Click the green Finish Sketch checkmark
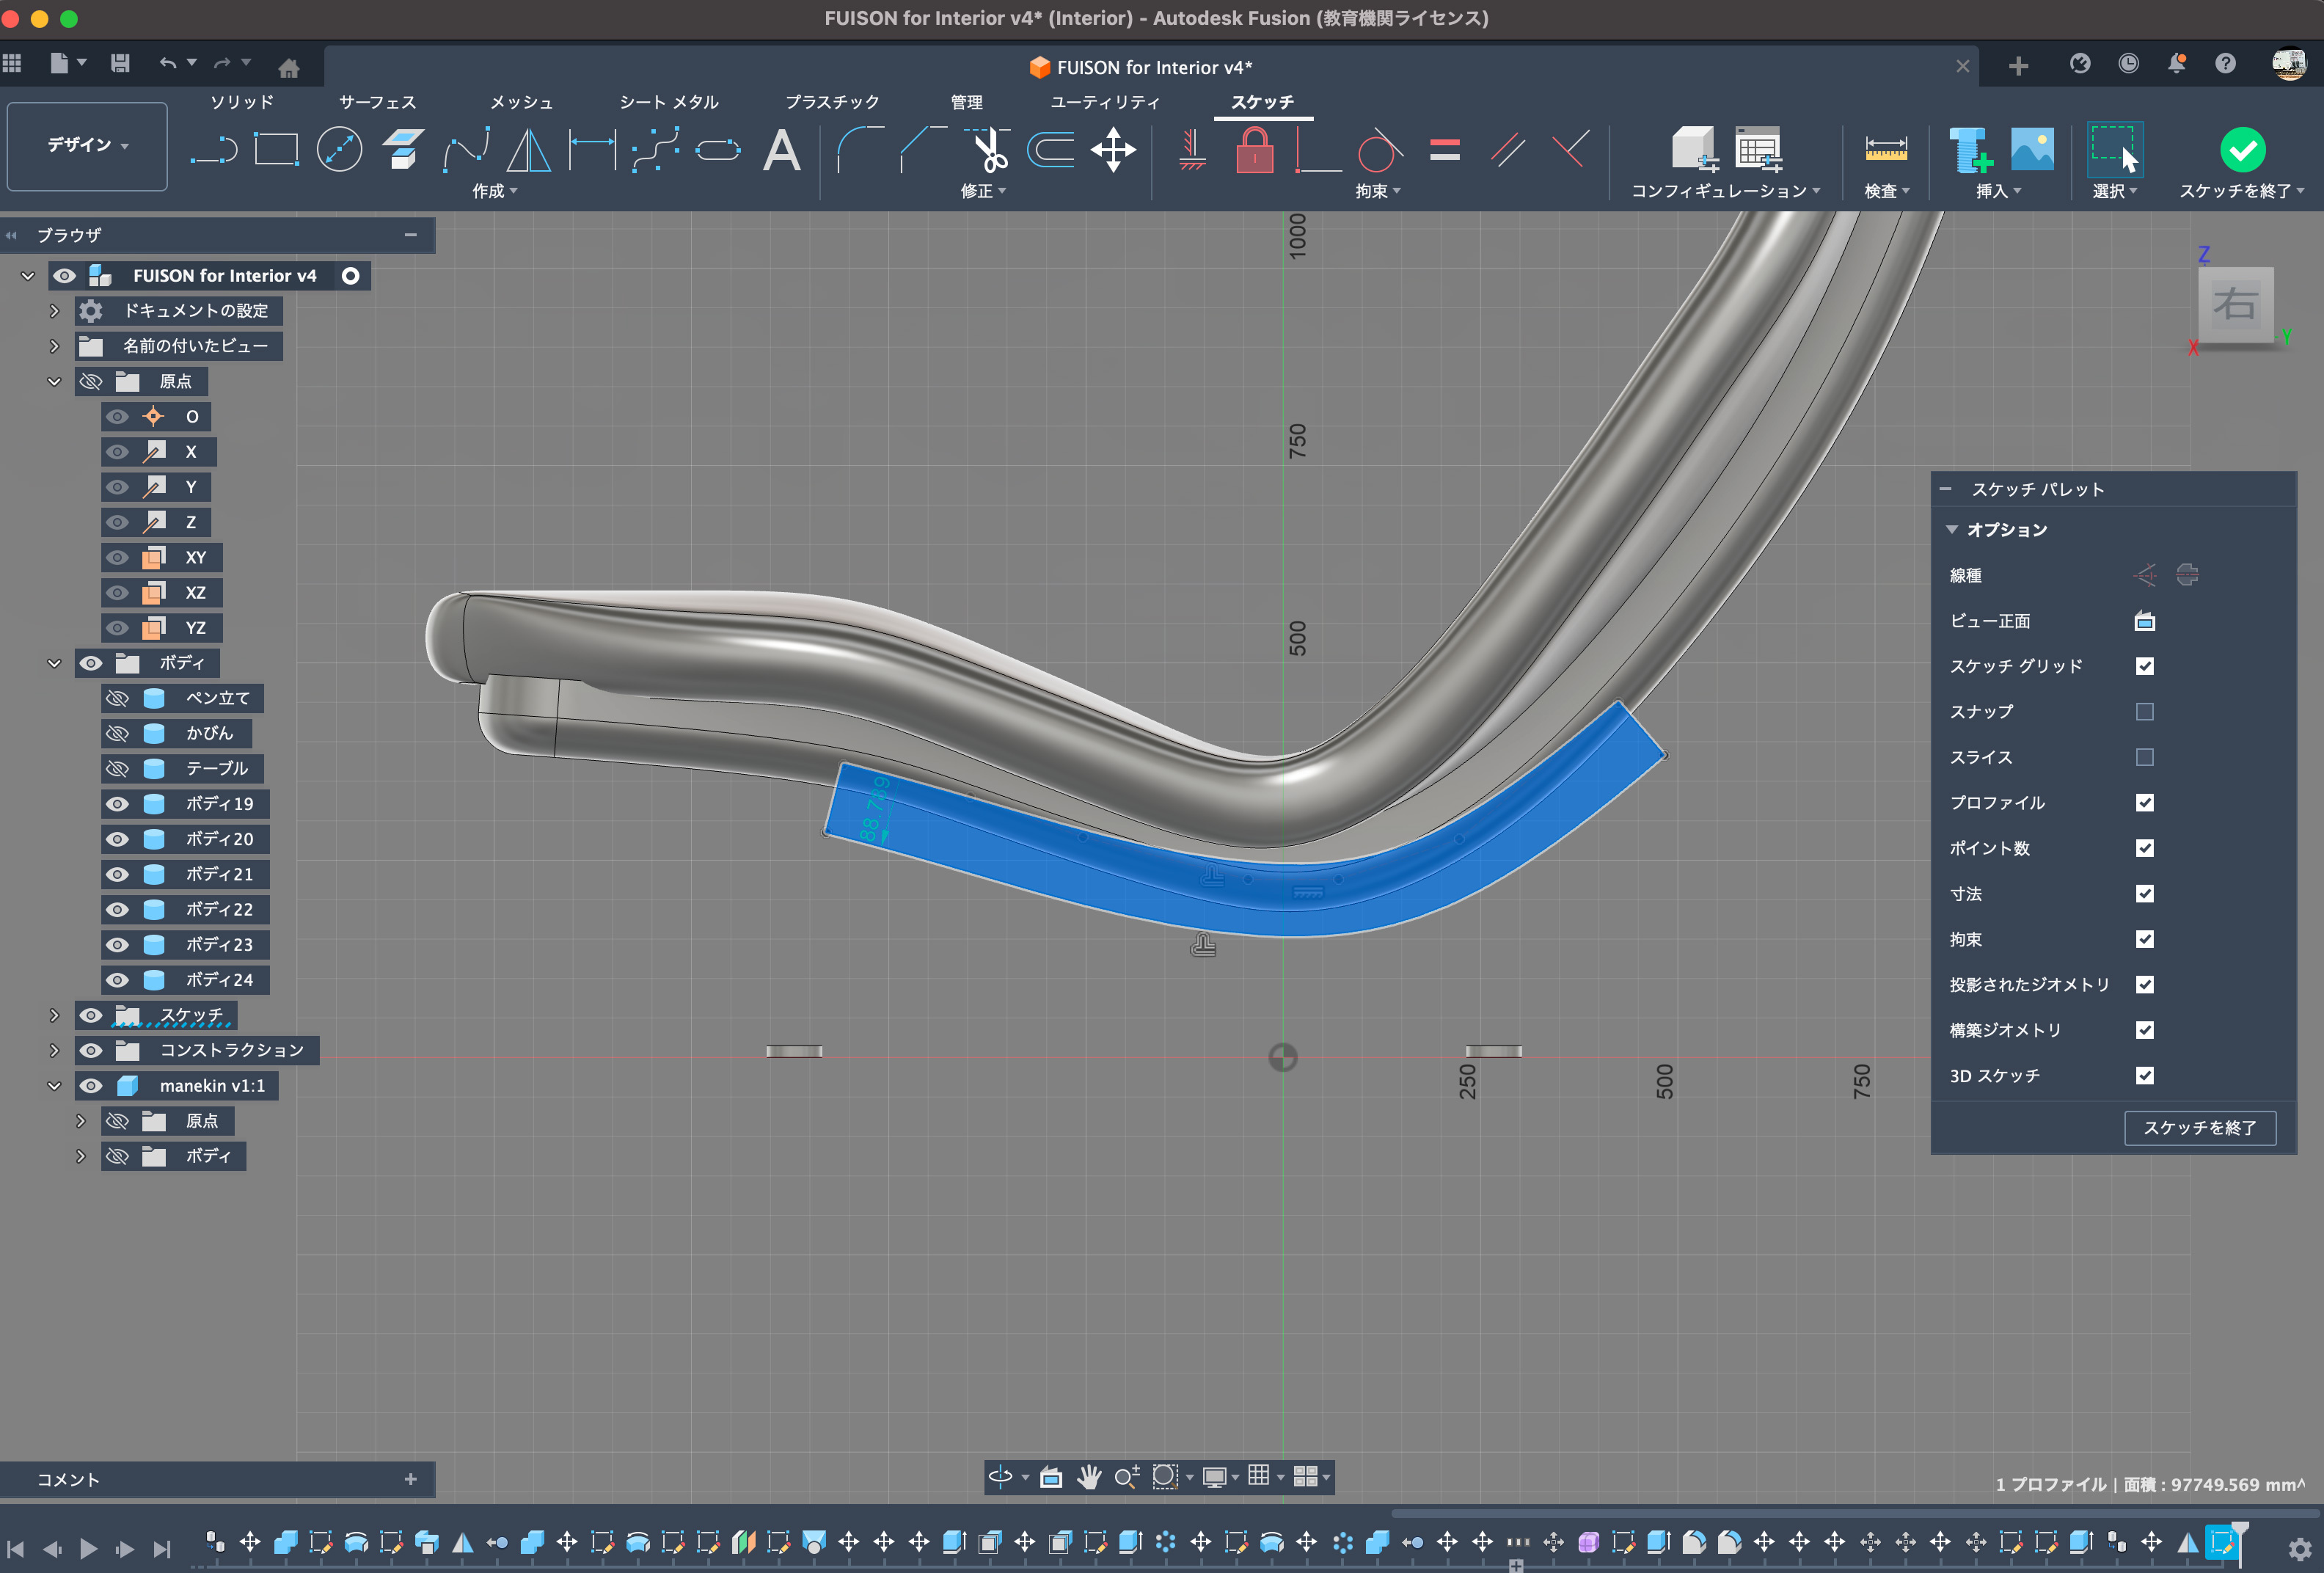2324x1573 pixels. [2242, 151]
